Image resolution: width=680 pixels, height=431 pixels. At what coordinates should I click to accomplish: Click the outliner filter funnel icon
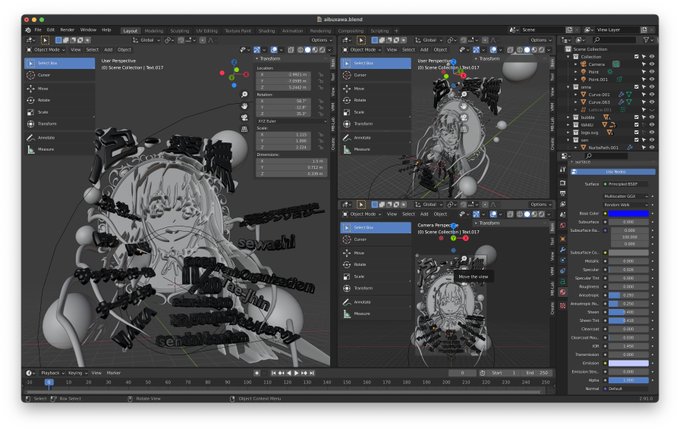[646, 40]
